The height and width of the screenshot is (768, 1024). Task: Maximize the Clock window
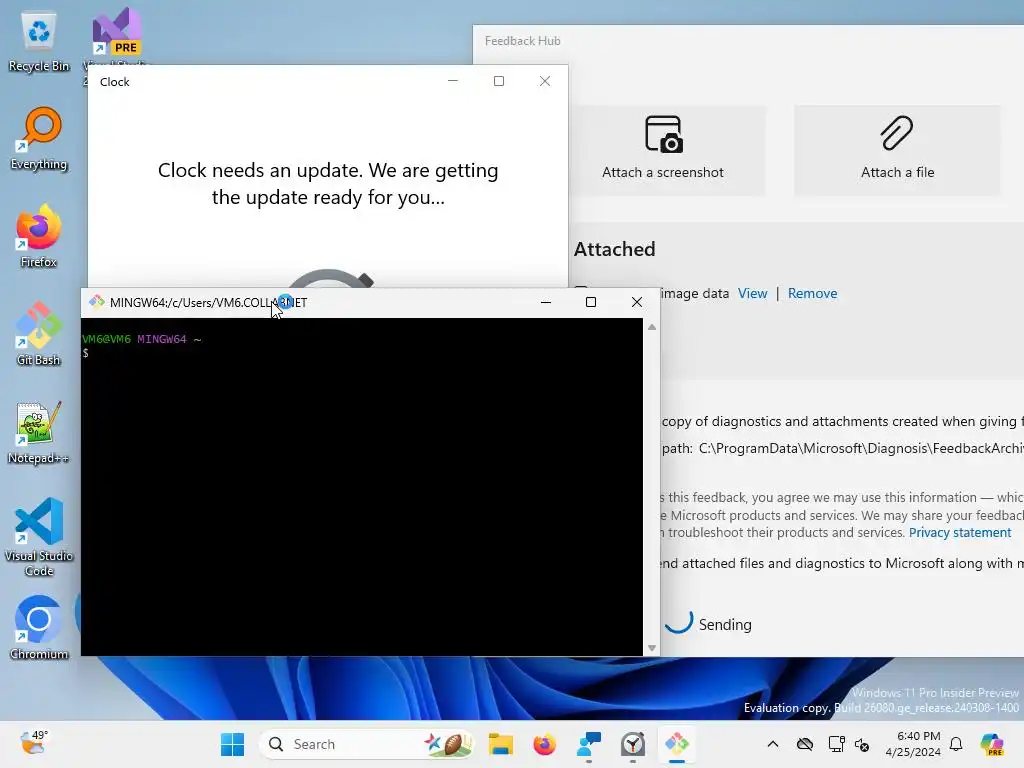499,81
